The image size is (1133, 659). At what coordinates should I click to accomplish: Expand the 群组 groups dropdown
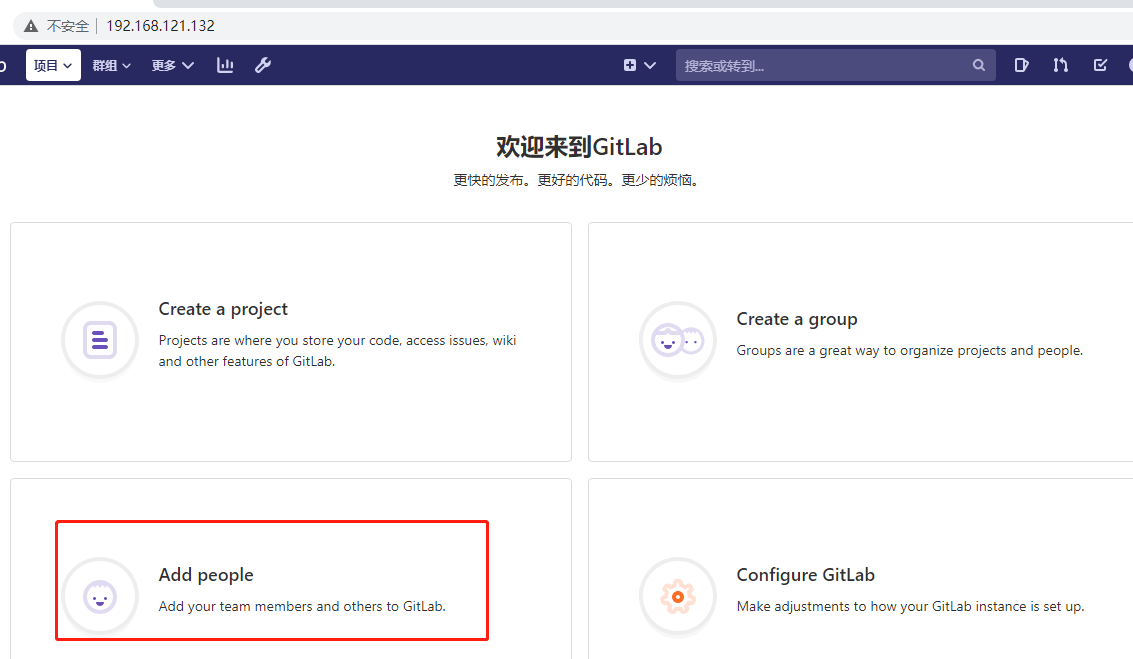111,65
